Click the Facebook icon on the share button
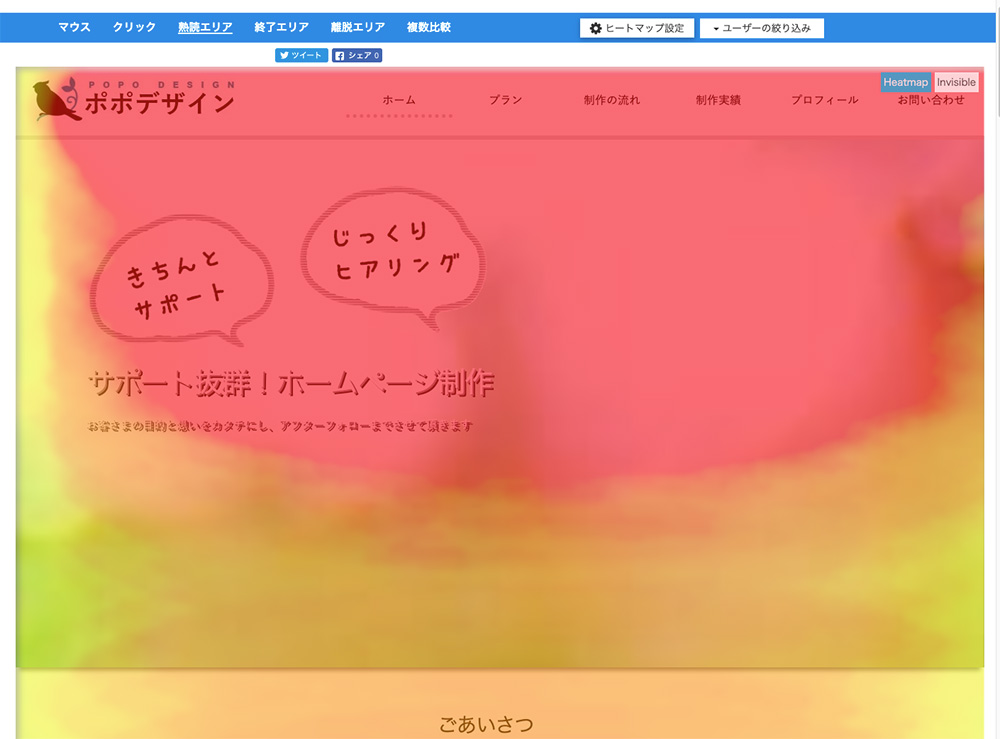Image resolution: width=1000 pixels, height=739 pixels. [341, 55]
